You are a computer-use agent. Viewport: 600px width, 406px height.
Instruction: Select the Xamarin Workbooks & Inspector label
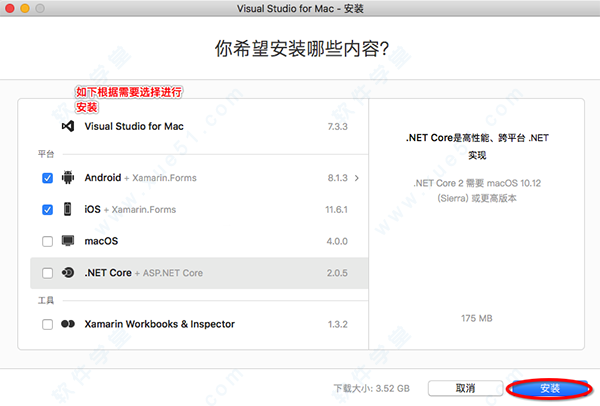tap(160, 324)
